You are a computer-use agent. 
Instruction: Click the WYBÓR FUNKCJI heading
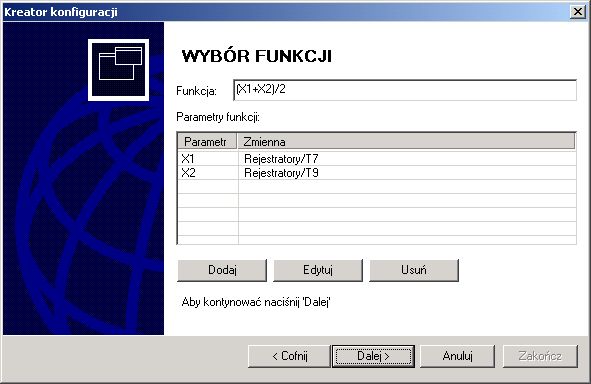(x=257, y=56)
